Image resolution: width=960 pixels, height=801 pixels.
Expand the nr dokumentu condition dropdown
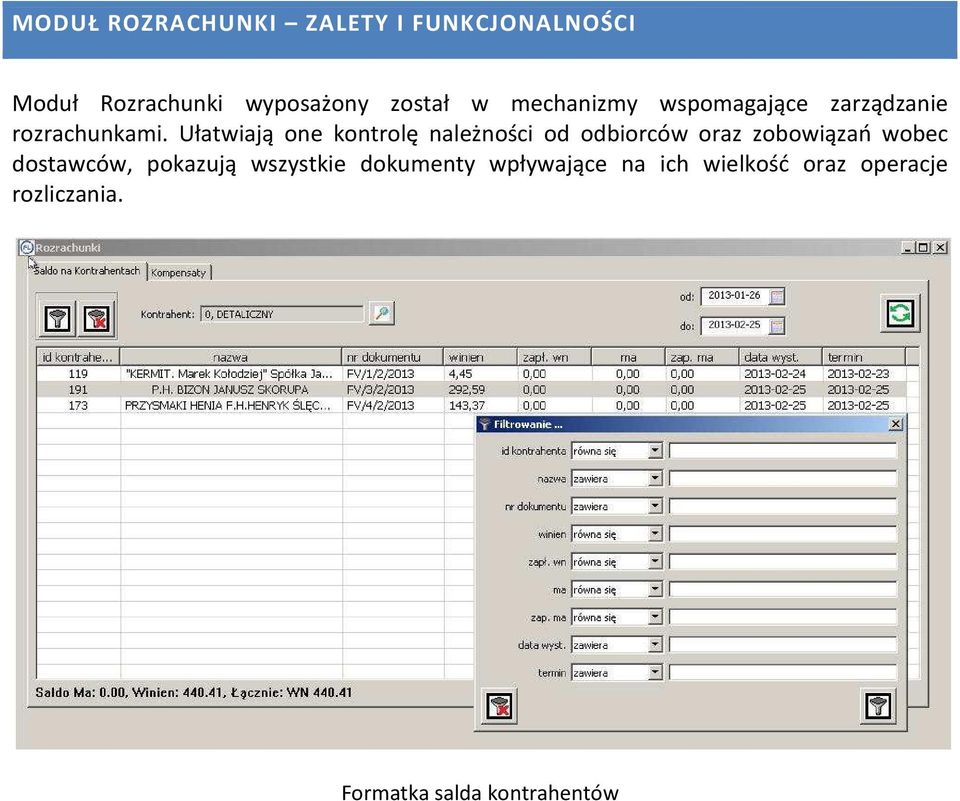[655, 506]
